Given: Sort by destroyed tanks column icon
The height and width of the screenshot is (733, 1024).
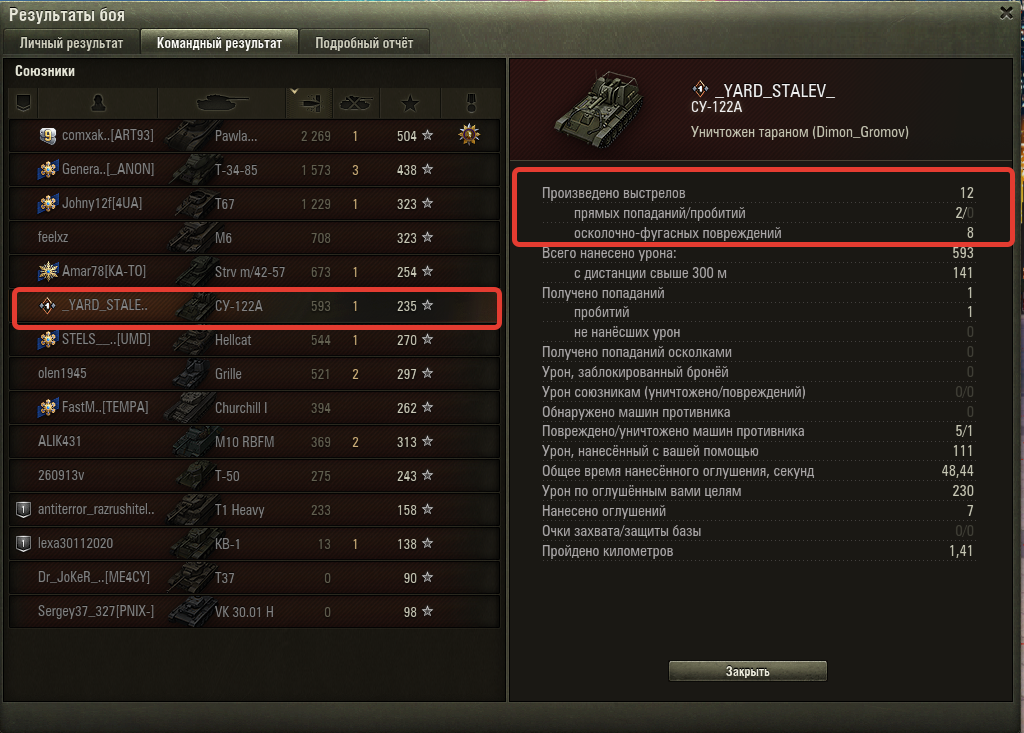Looking at the screenshot, I should coord(356,103).
